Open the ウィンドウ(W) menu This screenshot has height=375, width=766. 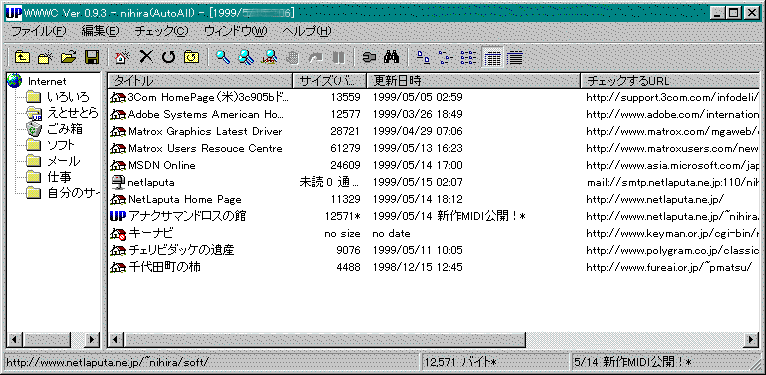pyautogui.click(x=236, y=31)
